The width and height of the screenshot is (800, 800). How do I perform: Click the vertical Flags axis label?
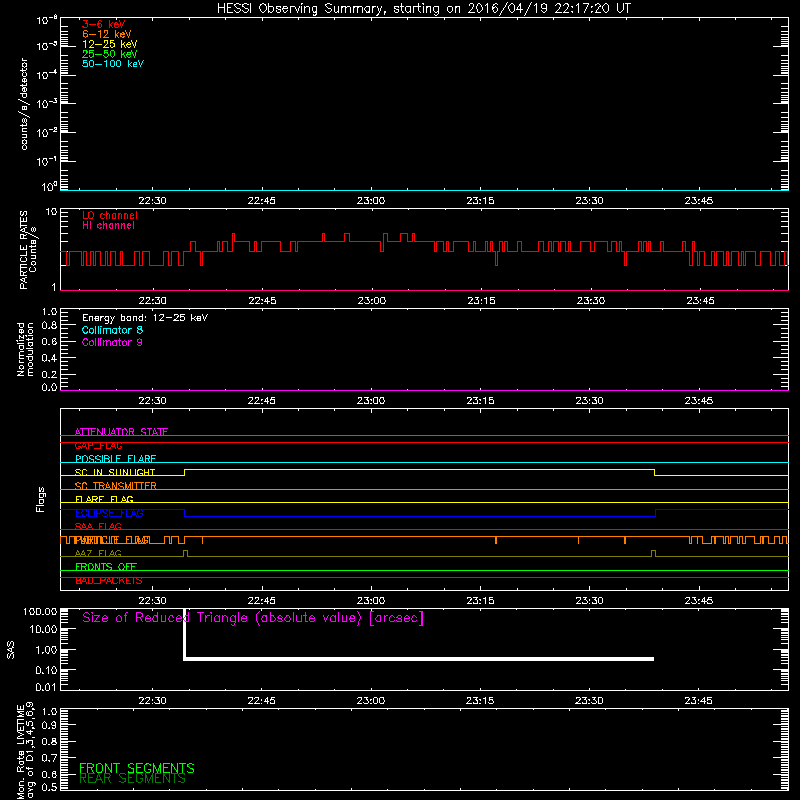(41, 499)
